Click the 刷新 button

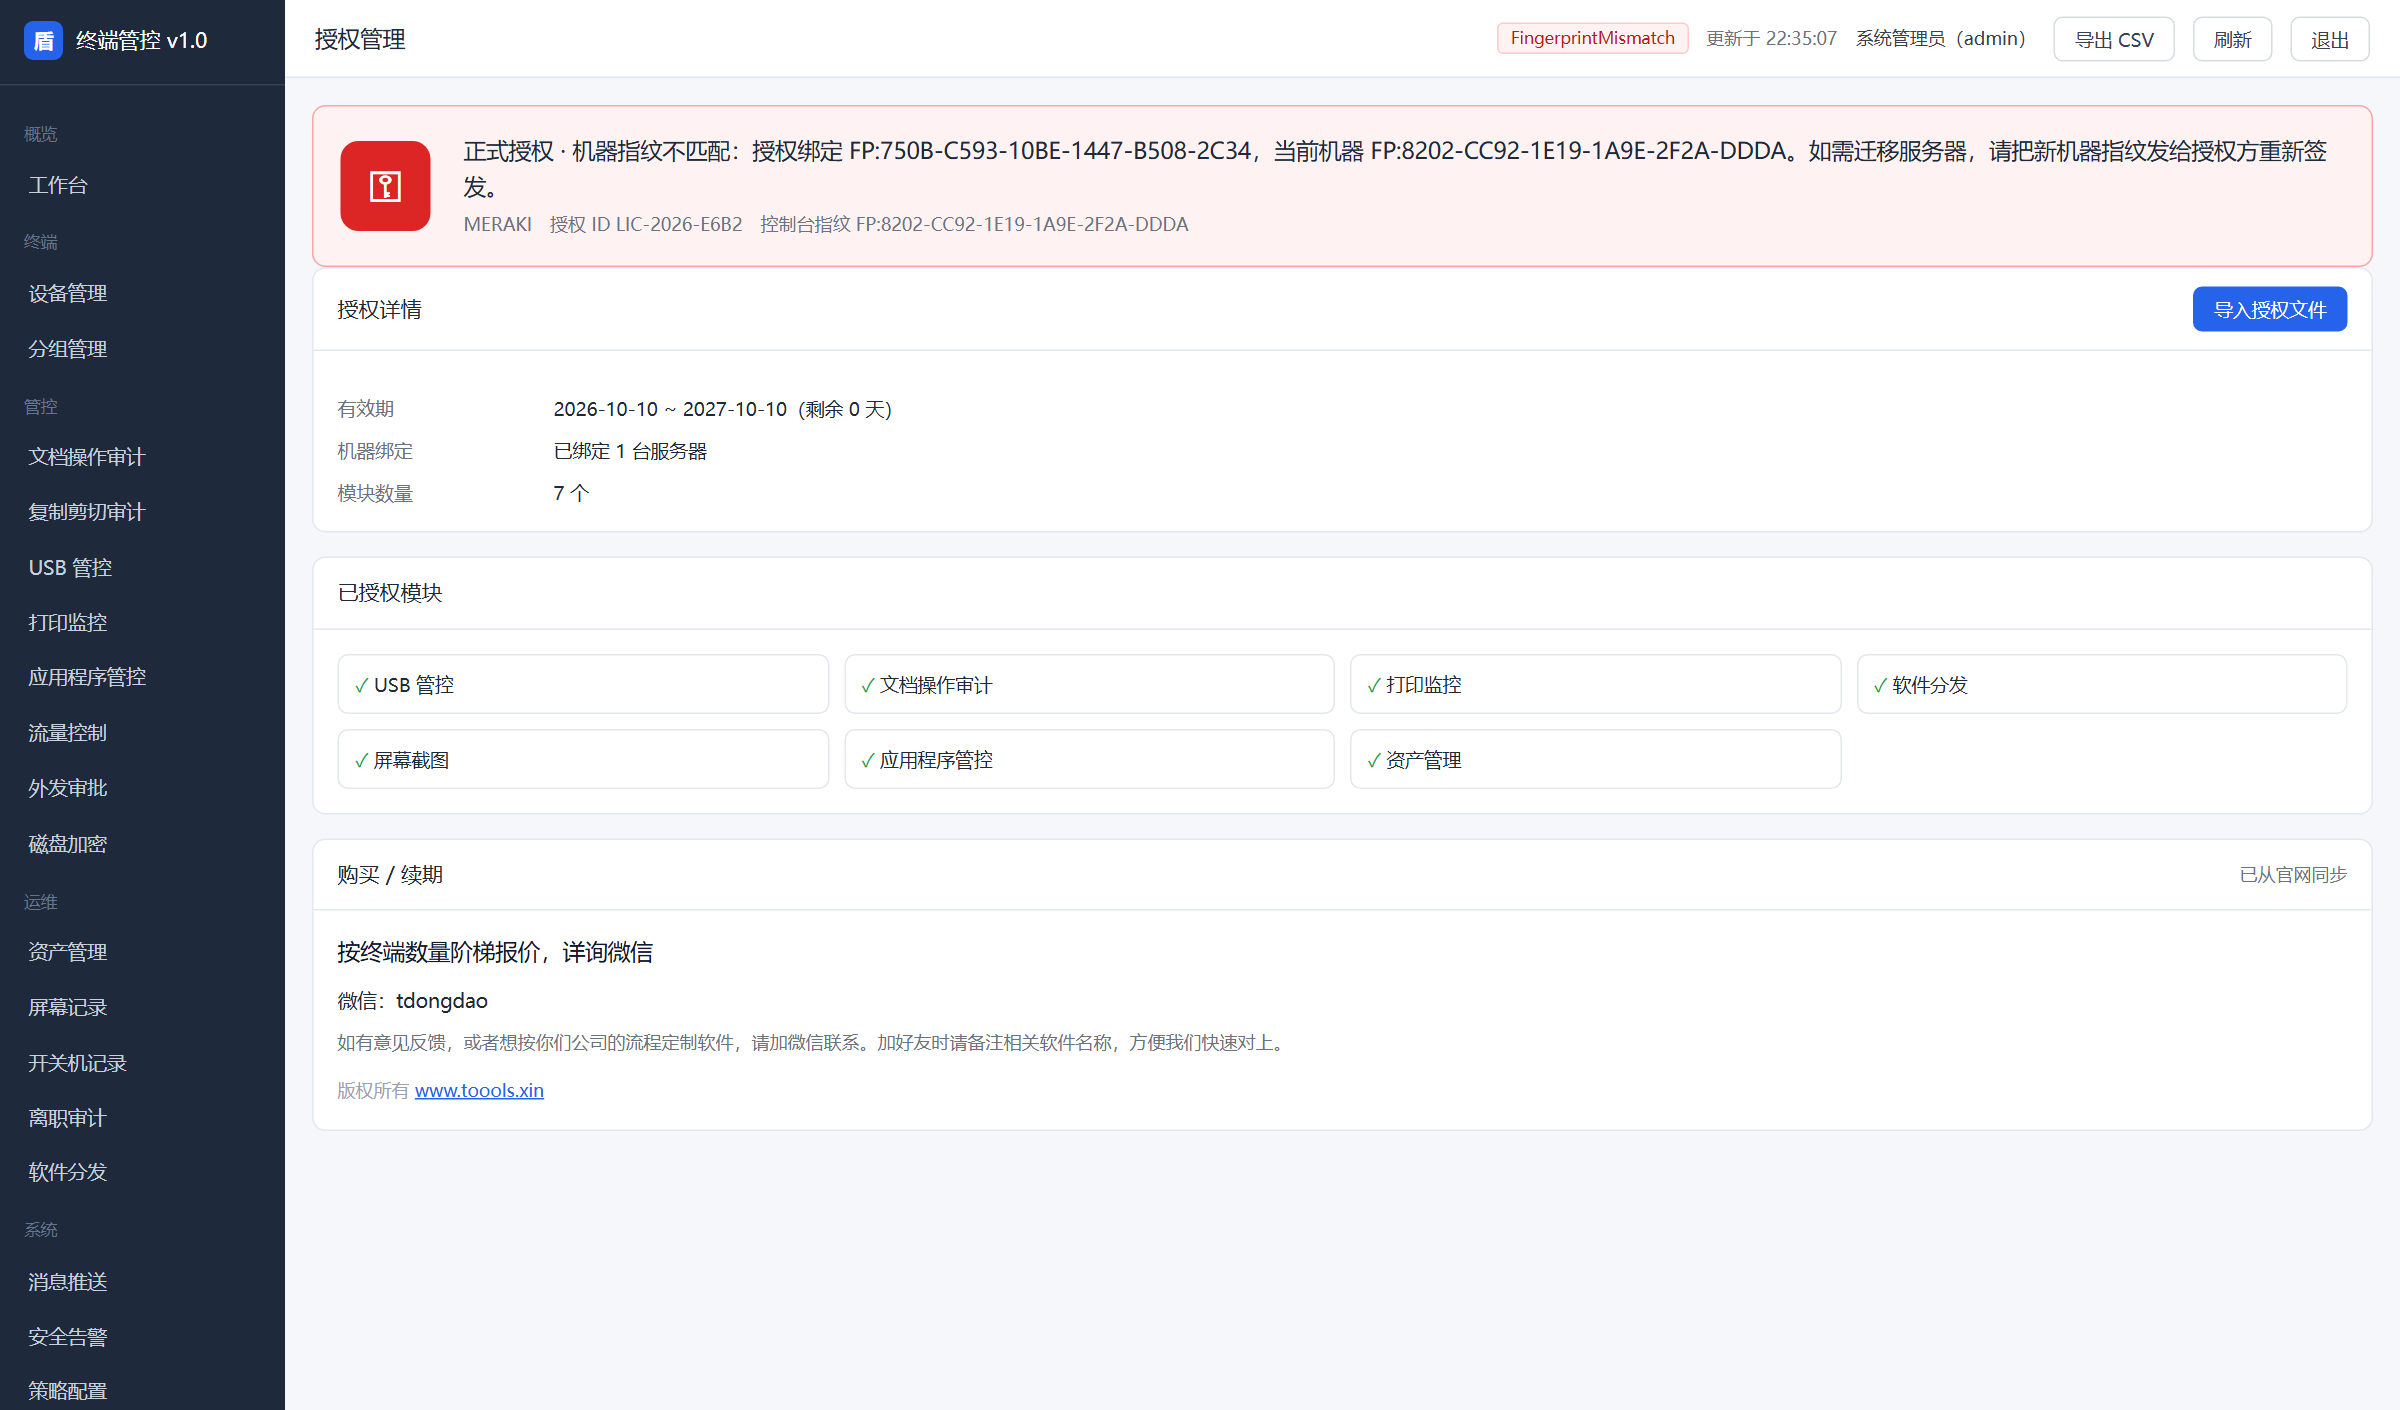tap(2232, 39)
